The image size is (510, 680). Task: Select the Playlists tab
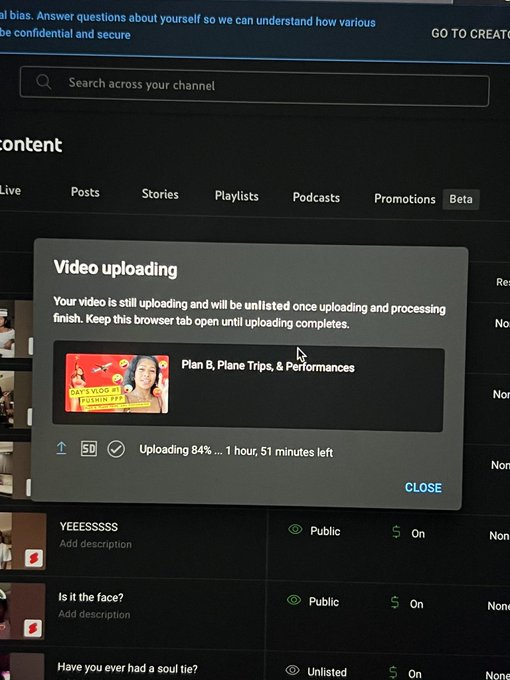(236, 196)
